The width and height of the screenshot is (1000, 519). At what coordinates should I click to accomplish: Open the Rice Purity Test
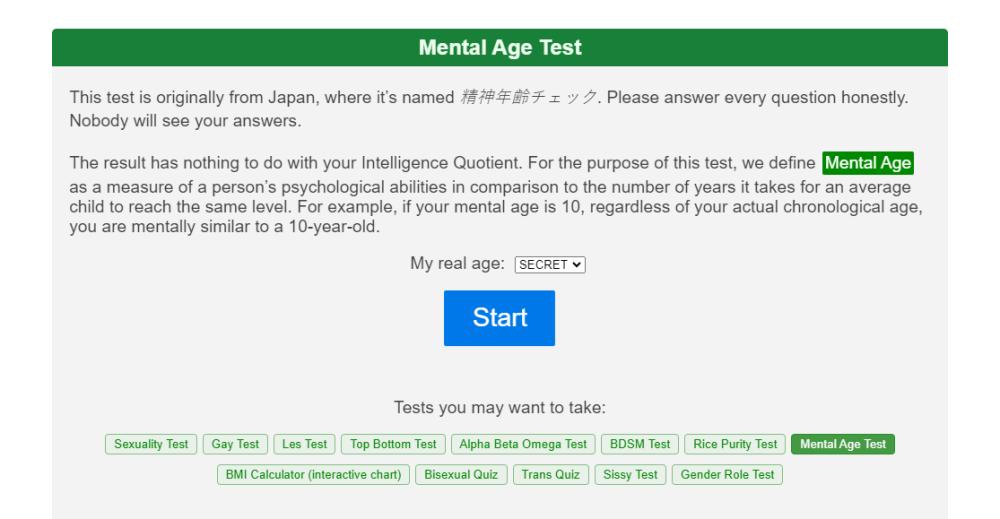point(735,444)
